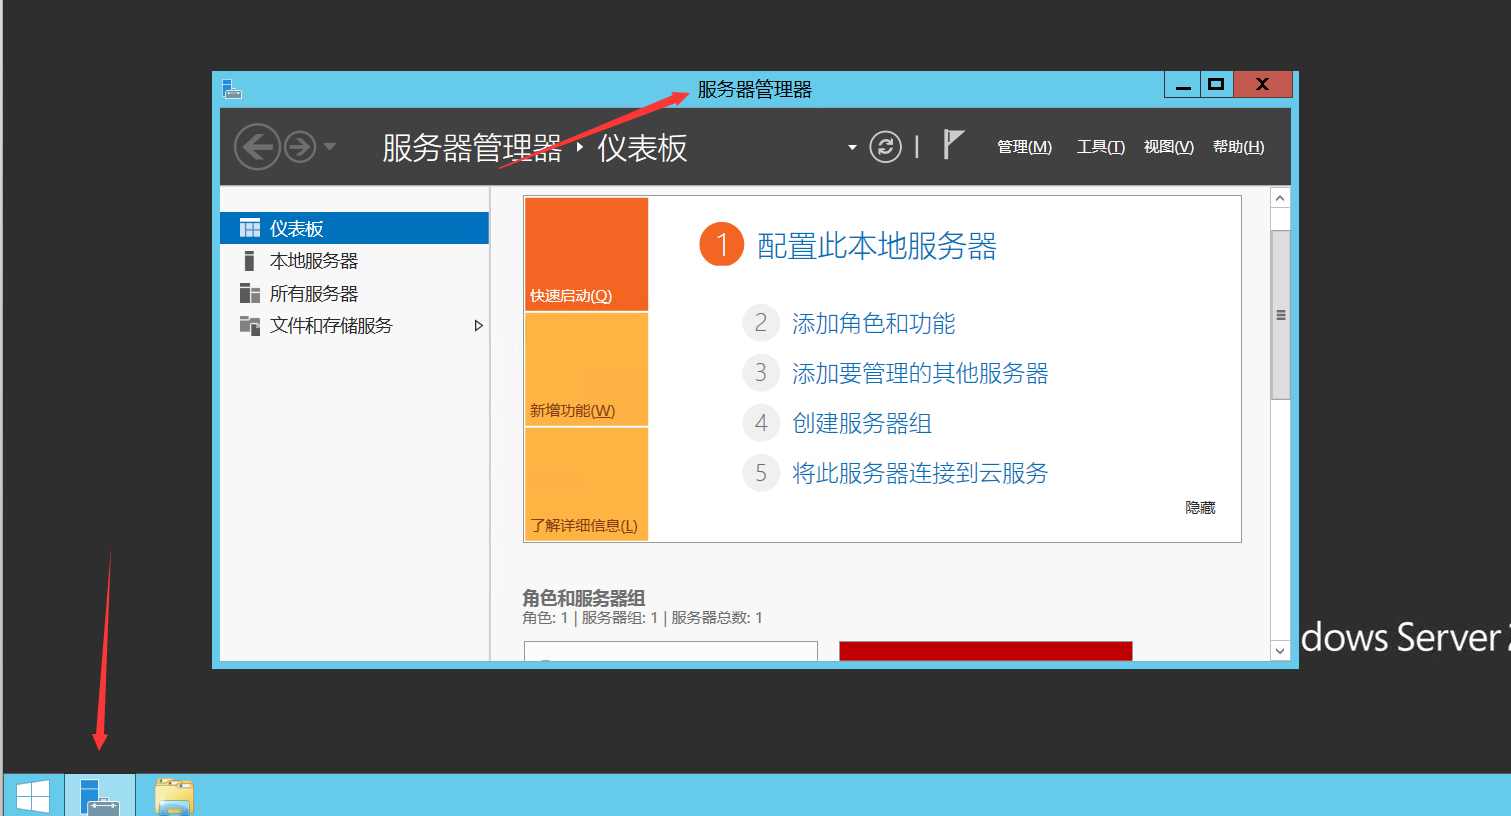This screenshot has width=1511, height=816.
Task: Click the back navigation arrow
Action: 257,146
